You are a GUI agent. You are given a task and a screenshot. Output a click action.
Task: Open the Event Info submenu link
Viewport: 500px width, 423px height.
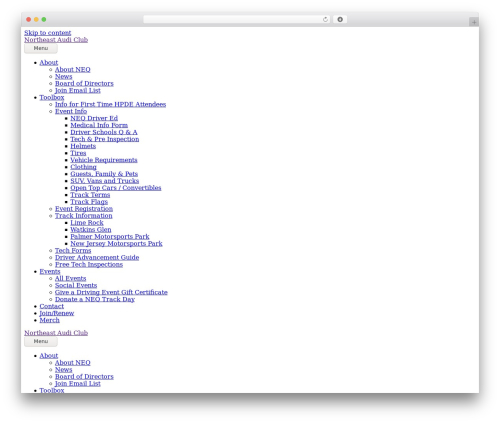pos(71,111)
